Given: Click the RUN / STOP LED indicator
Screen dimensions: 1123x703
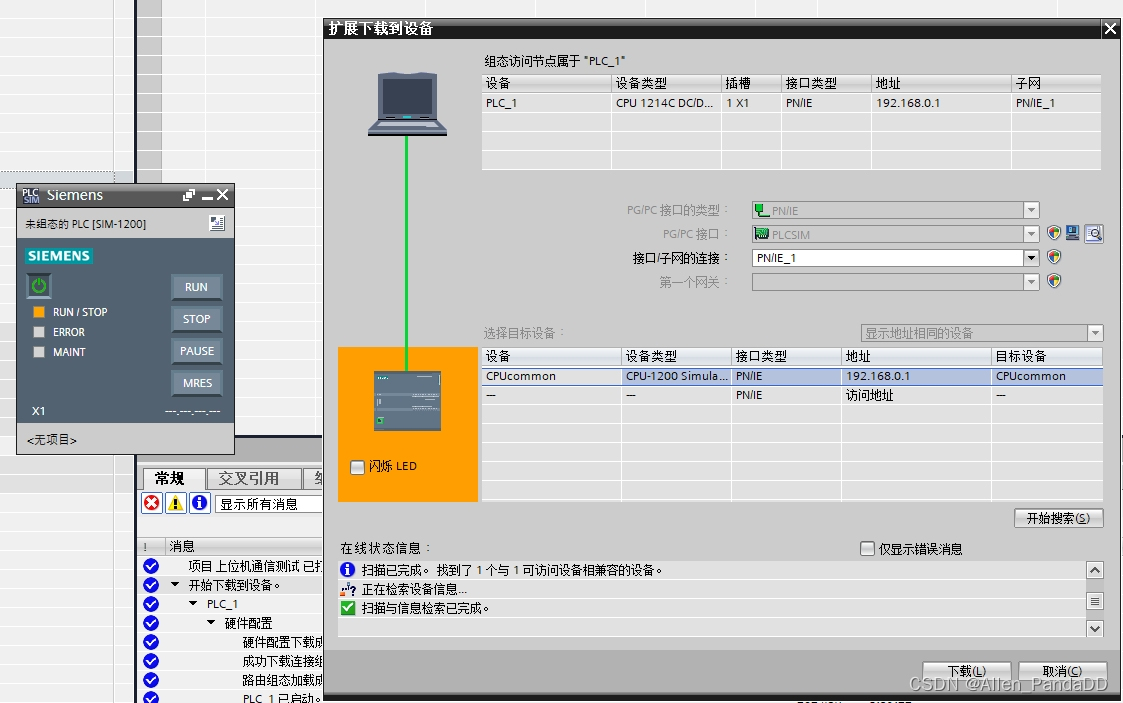Looking at the screenshot, I should pos(39,312).
